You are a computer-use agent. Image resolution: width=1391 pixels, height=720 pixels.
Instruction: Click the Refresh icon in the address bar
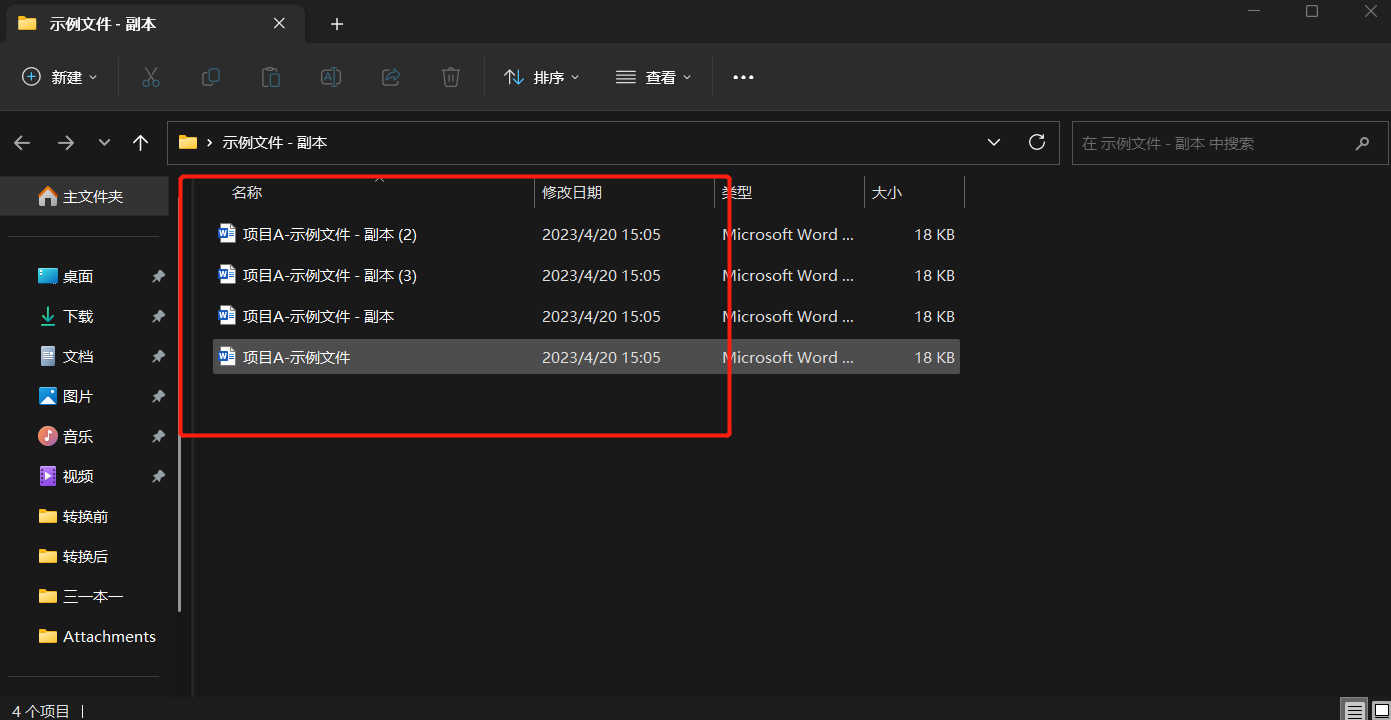(x=1036, y=142)
